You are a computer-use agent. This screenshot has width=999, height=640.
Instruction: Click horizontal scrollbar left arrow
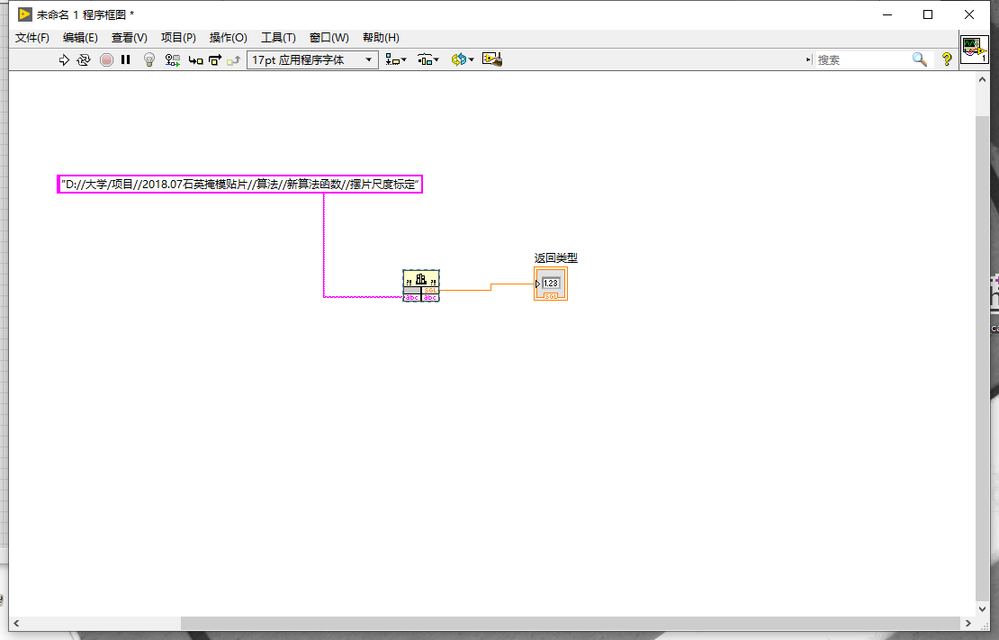17,623
